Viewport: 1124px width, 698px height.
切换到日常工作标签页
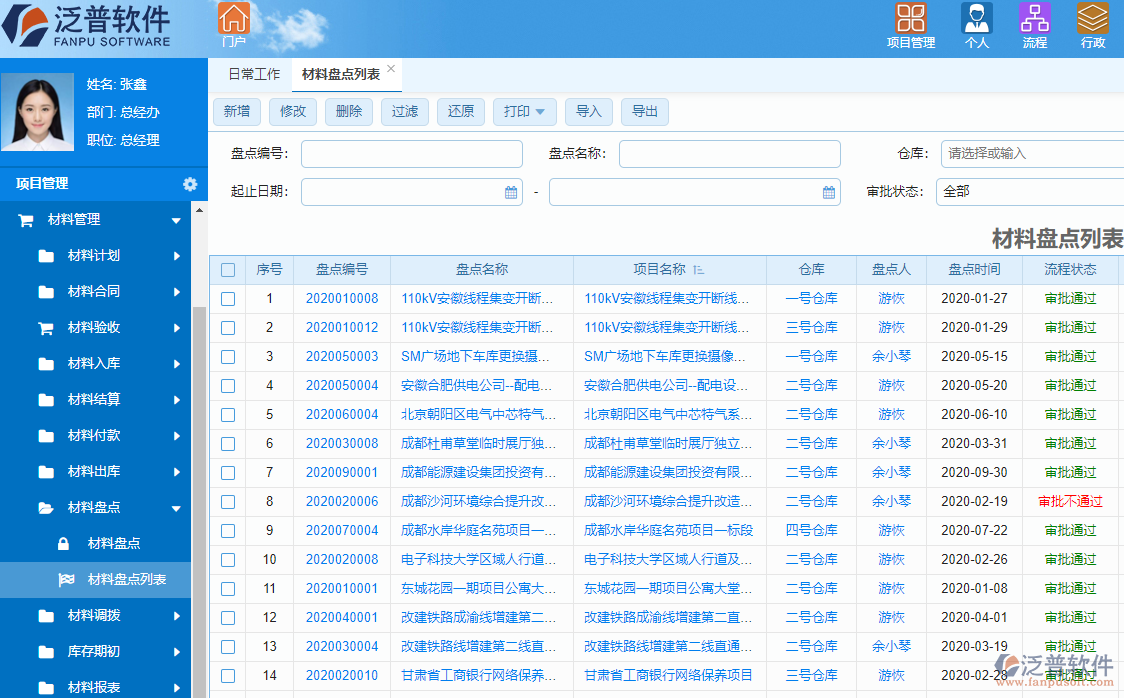pyautogui.click(x=253, y=73)
